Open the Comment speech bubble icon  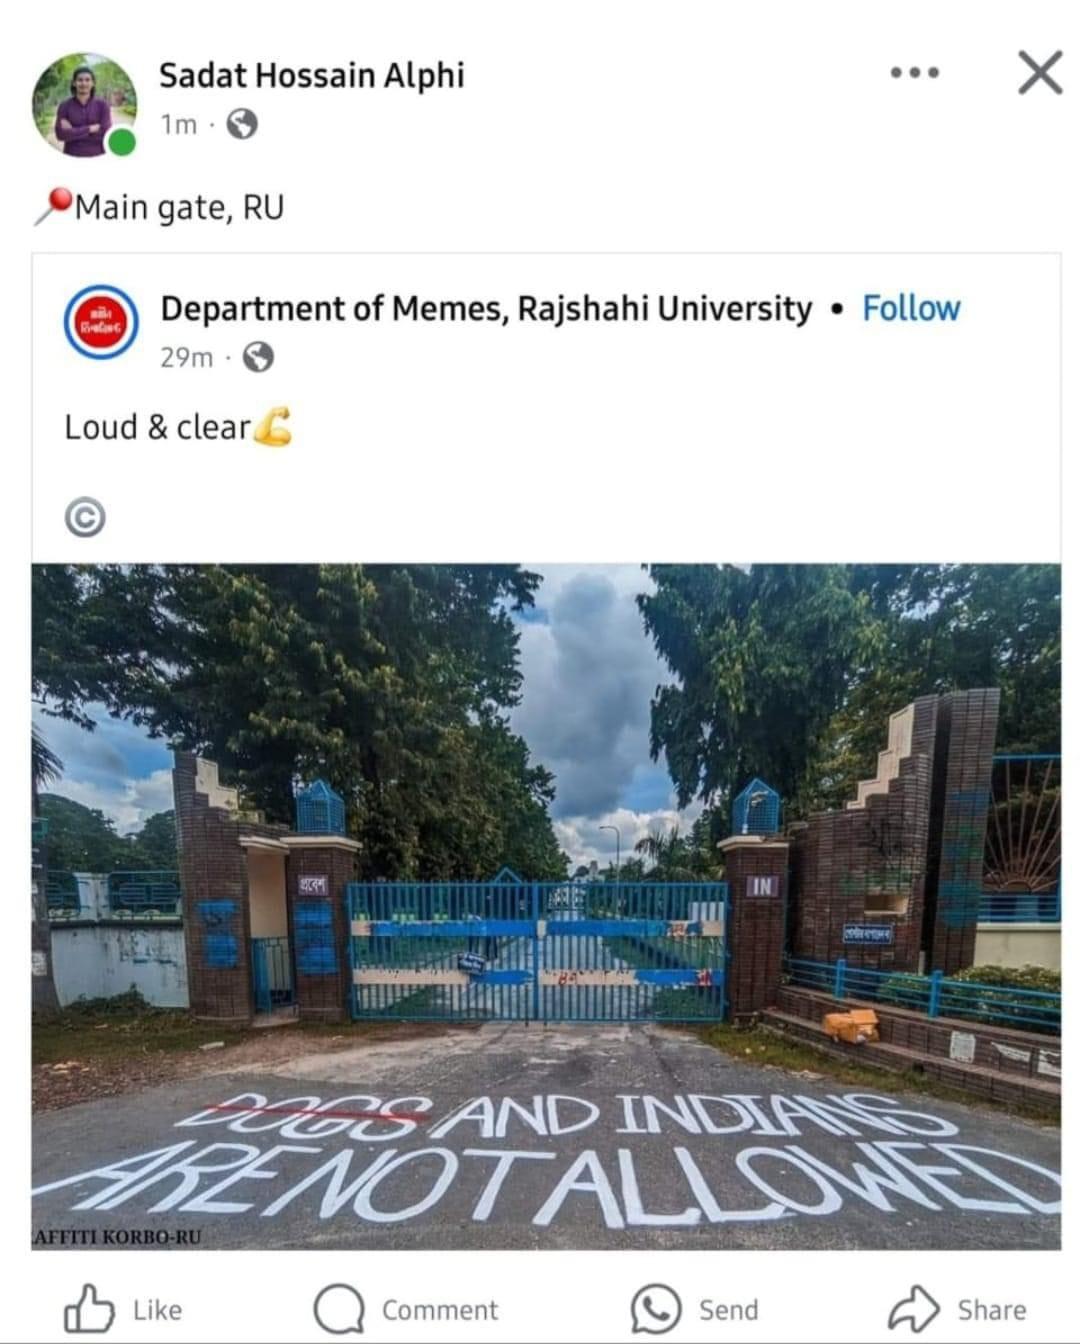[339, 1308]
